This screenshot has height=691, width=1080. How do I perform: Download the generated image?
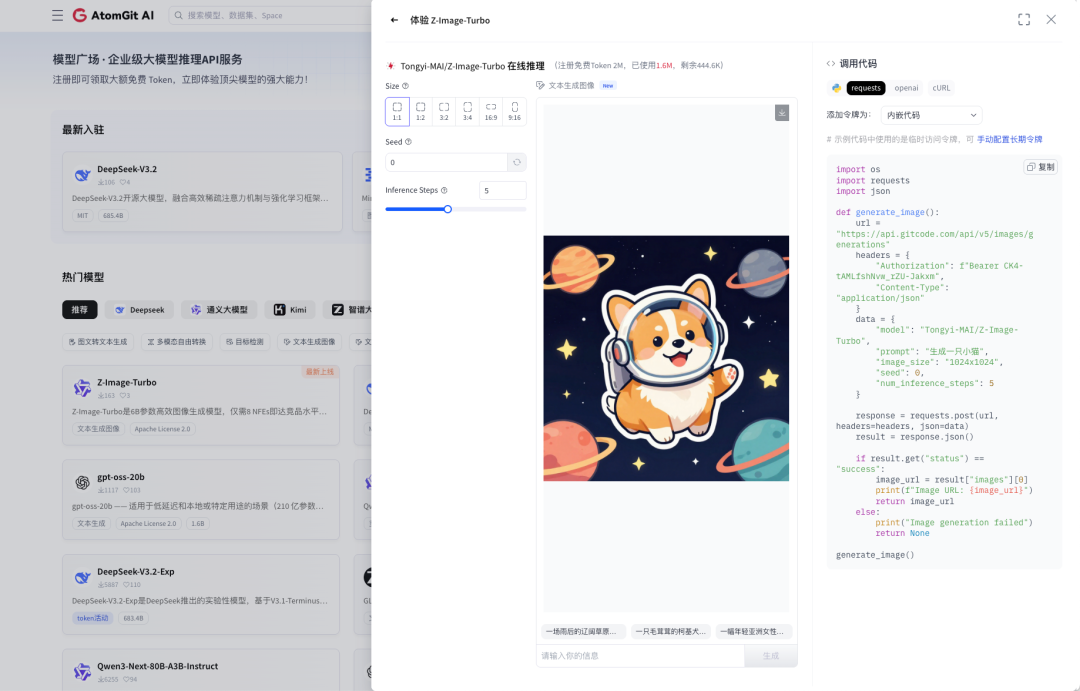pos(781,112)
